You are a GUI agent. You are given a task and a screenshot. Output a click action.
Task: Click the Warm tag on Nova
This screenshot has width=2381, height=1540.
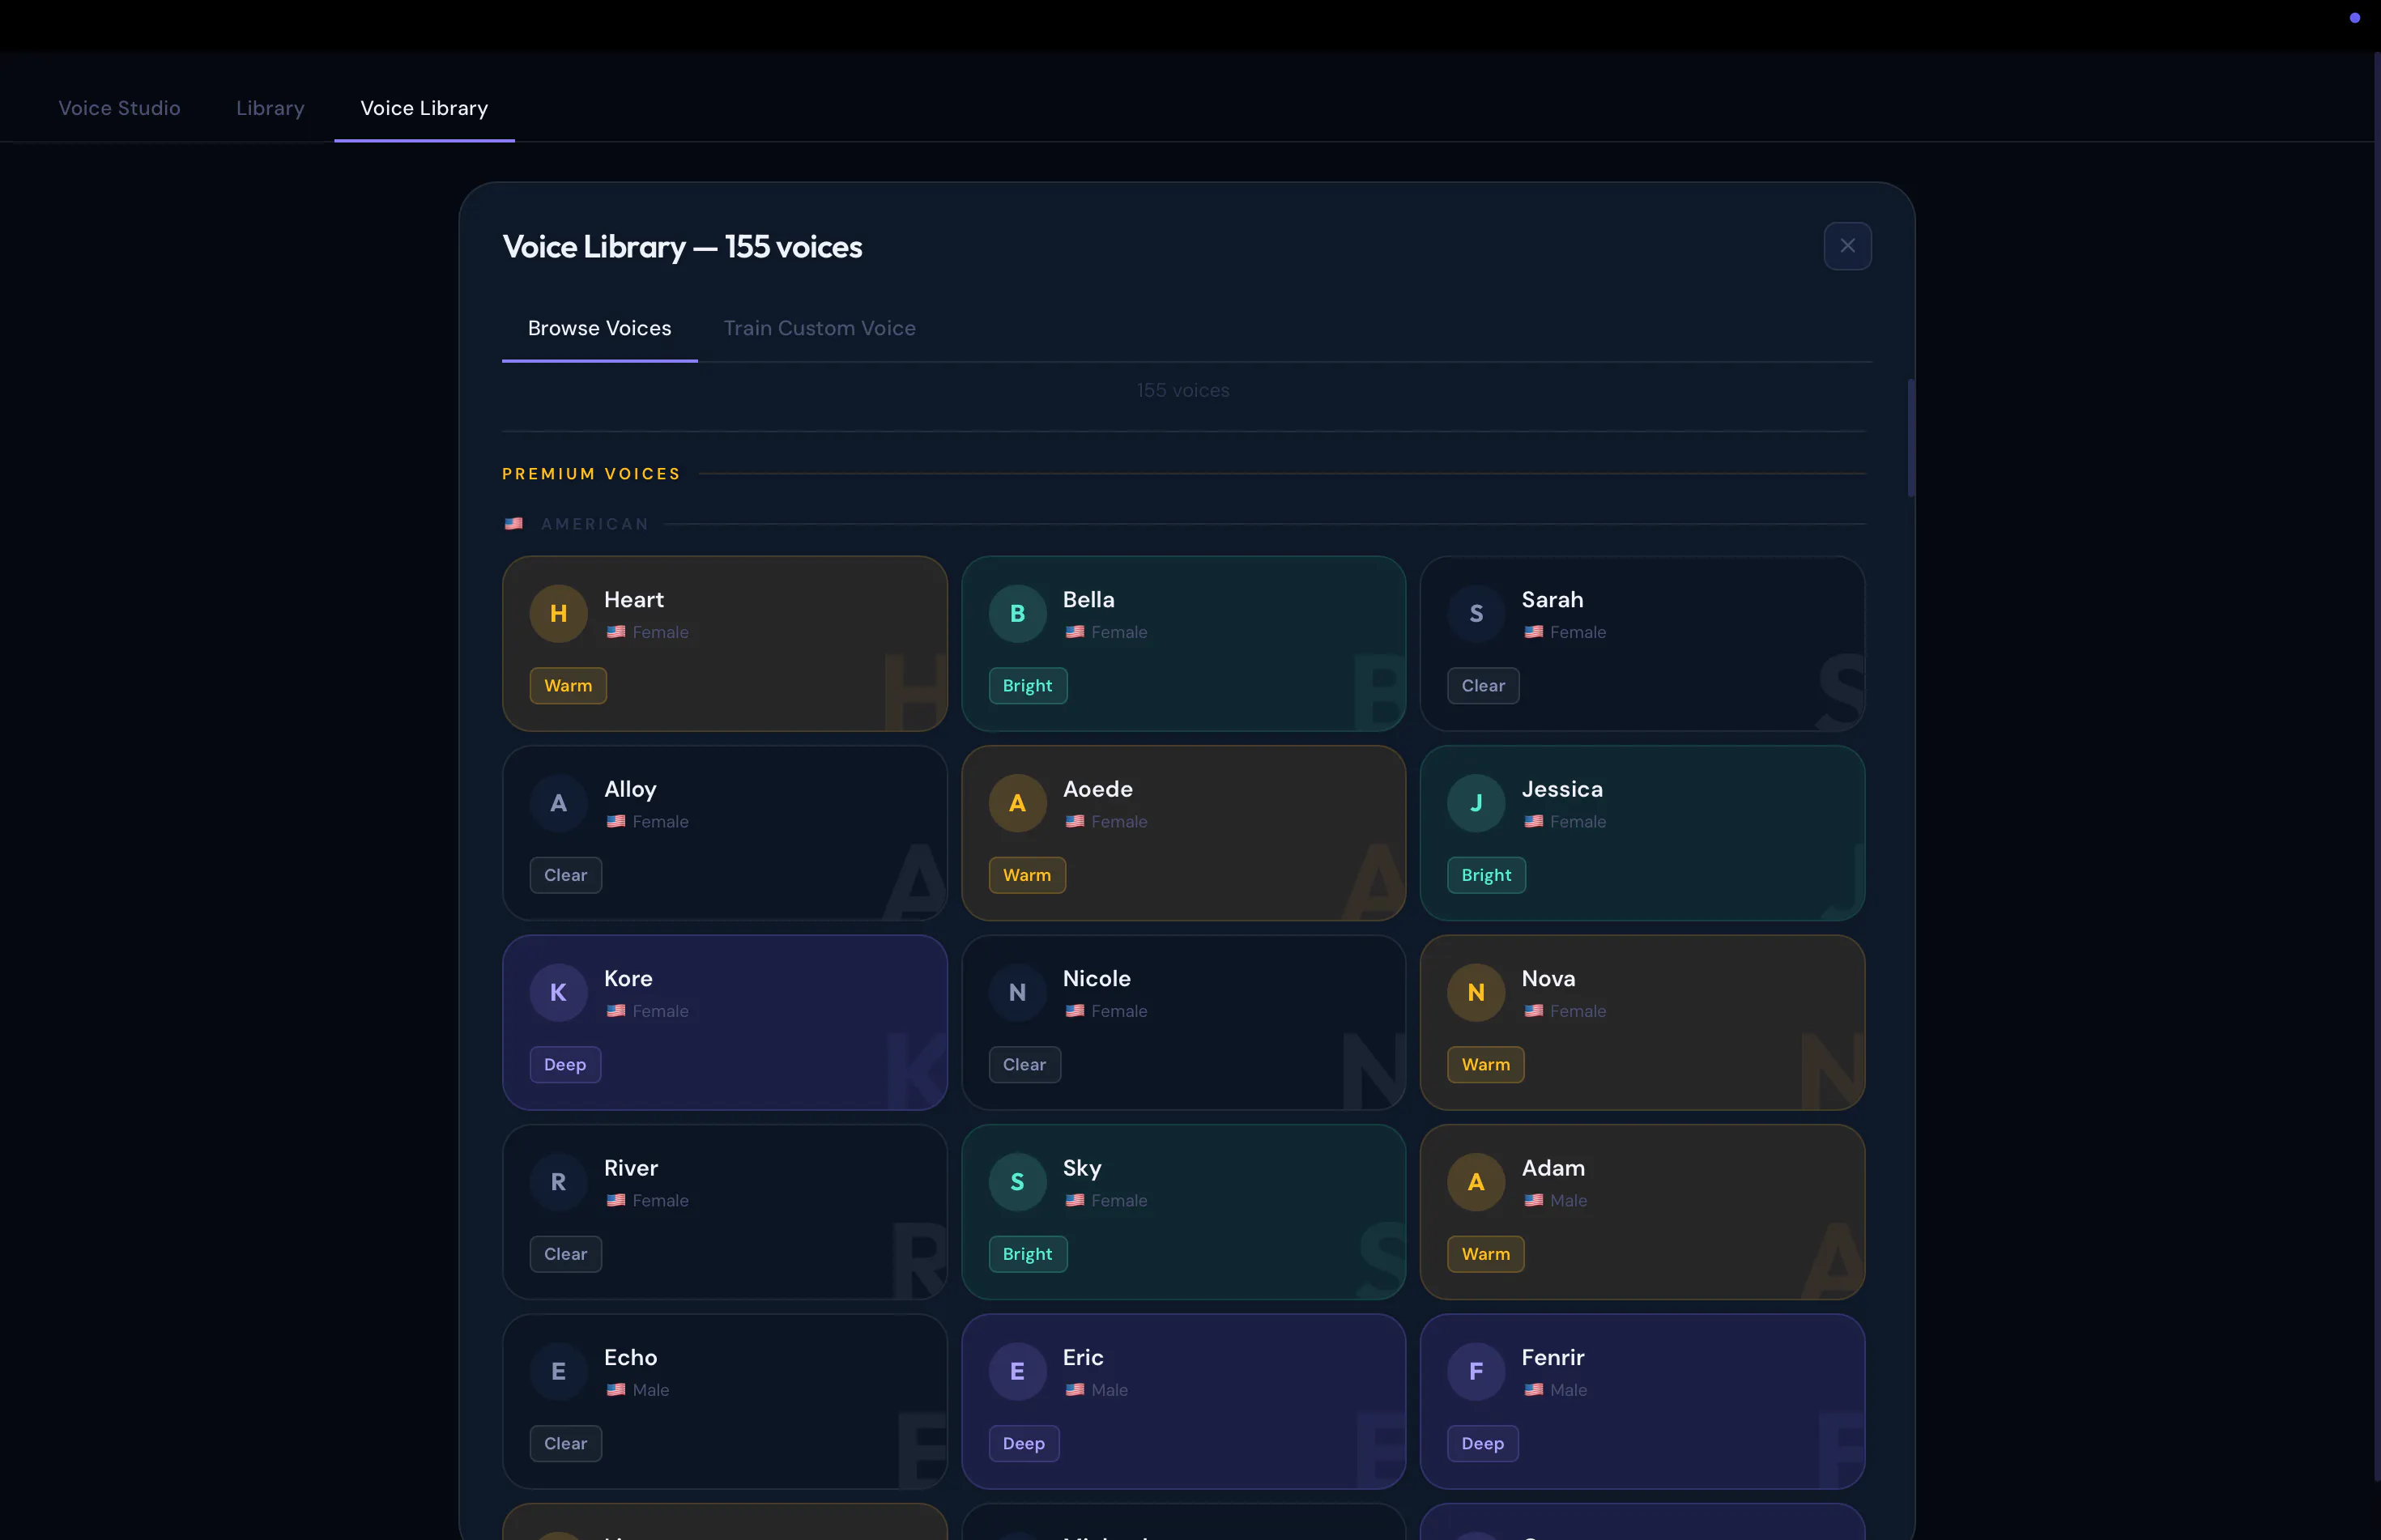click(1485, 1065)
